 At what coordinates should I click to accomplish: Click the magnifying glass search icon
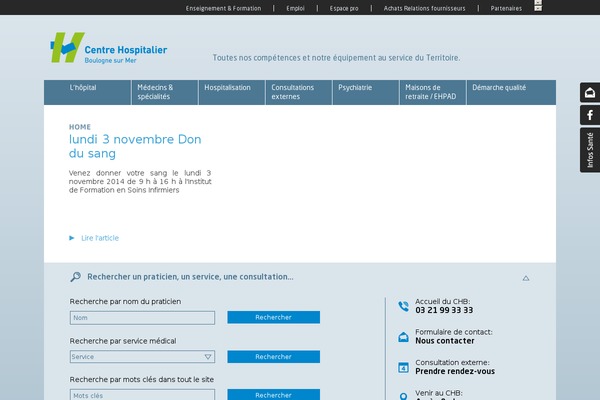pos(75,277)
